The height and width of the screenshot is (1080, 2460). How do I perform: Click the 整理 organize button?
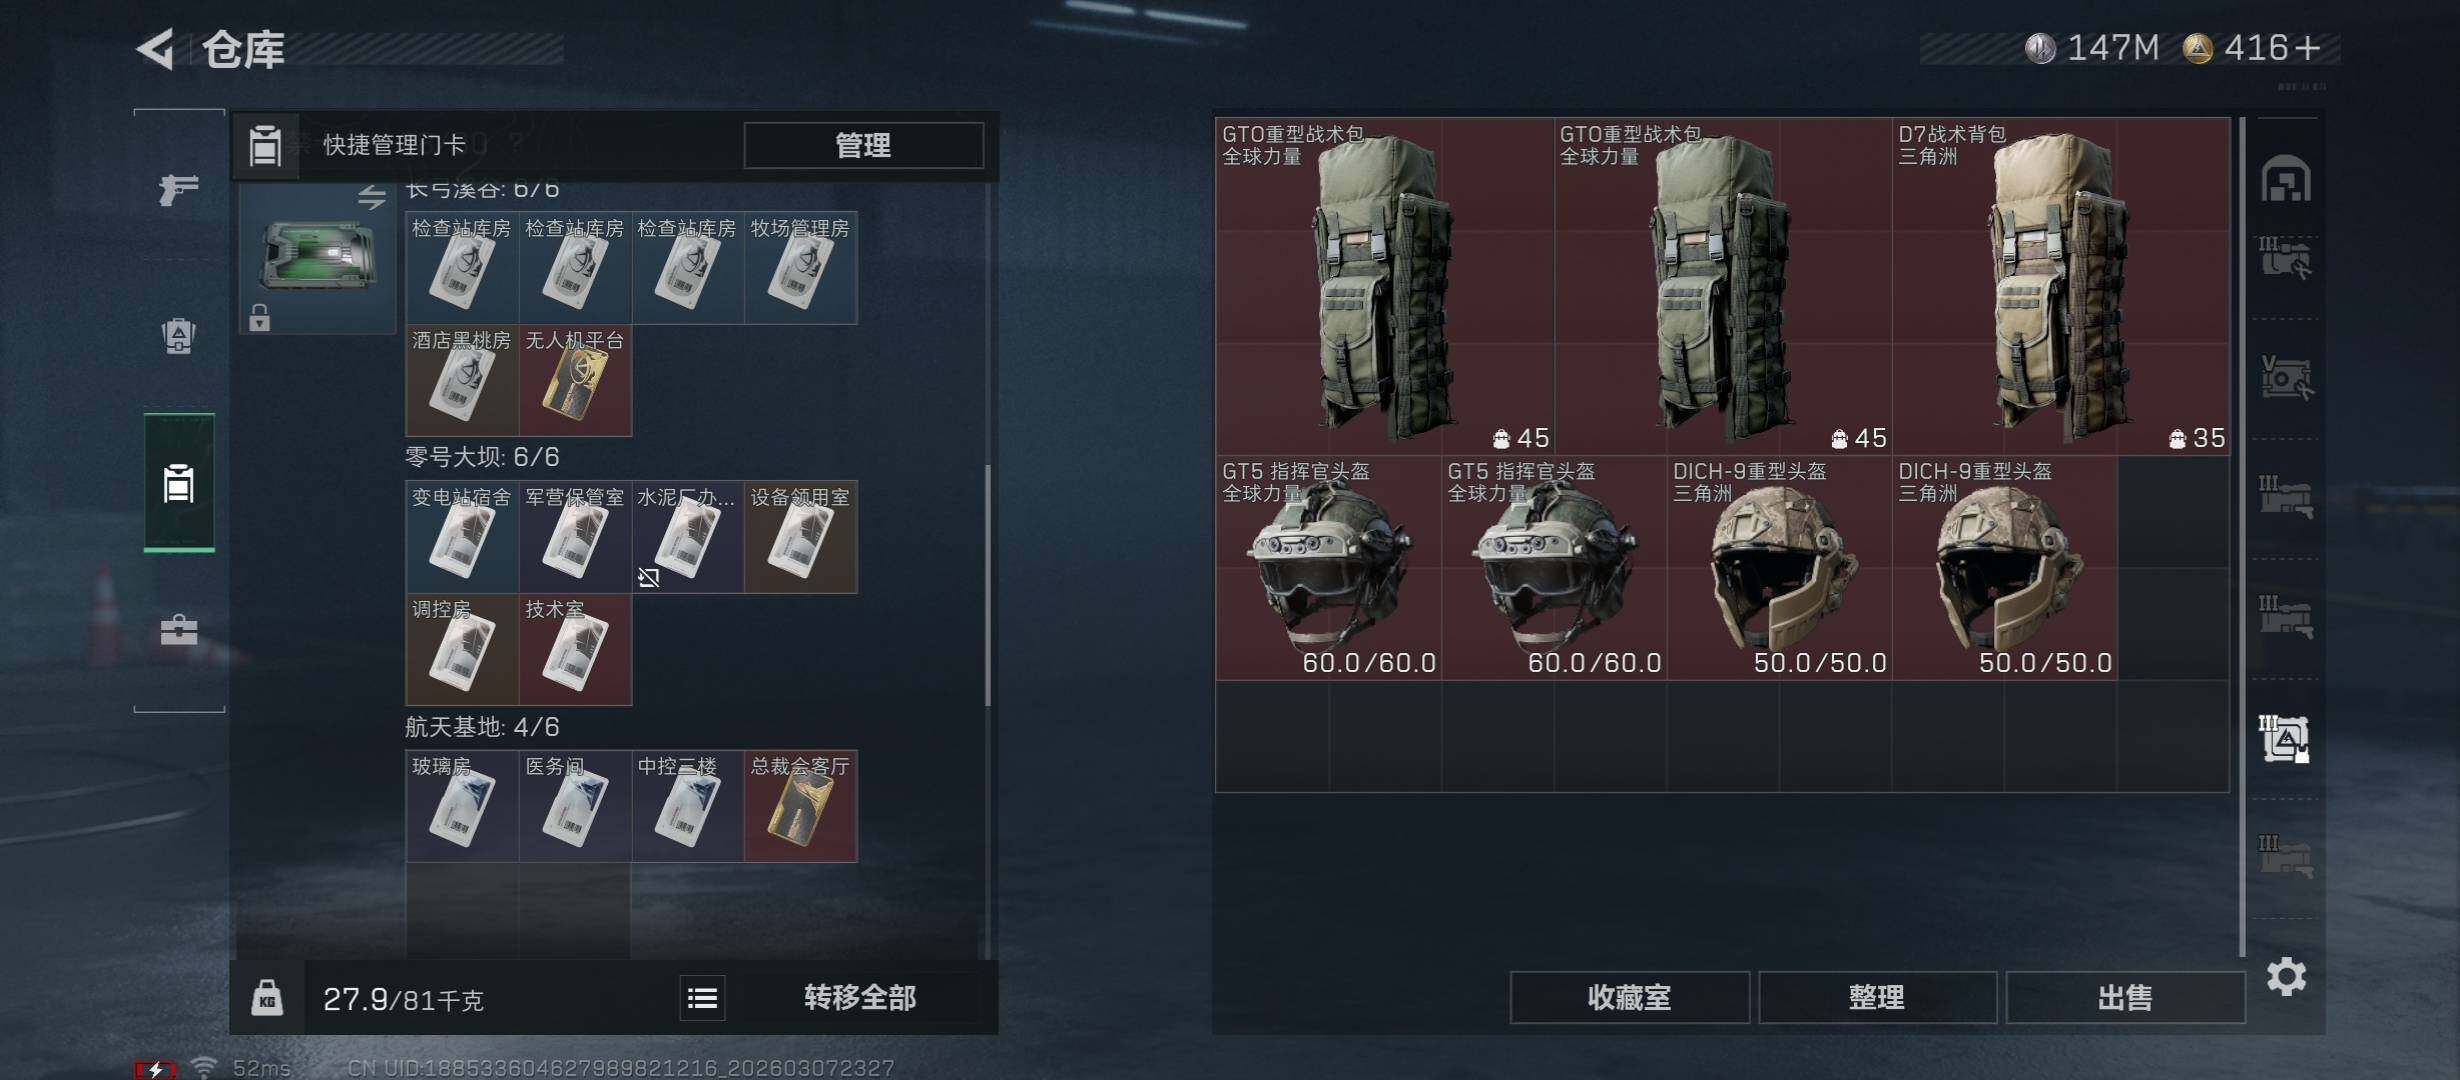pos(1877,997)
